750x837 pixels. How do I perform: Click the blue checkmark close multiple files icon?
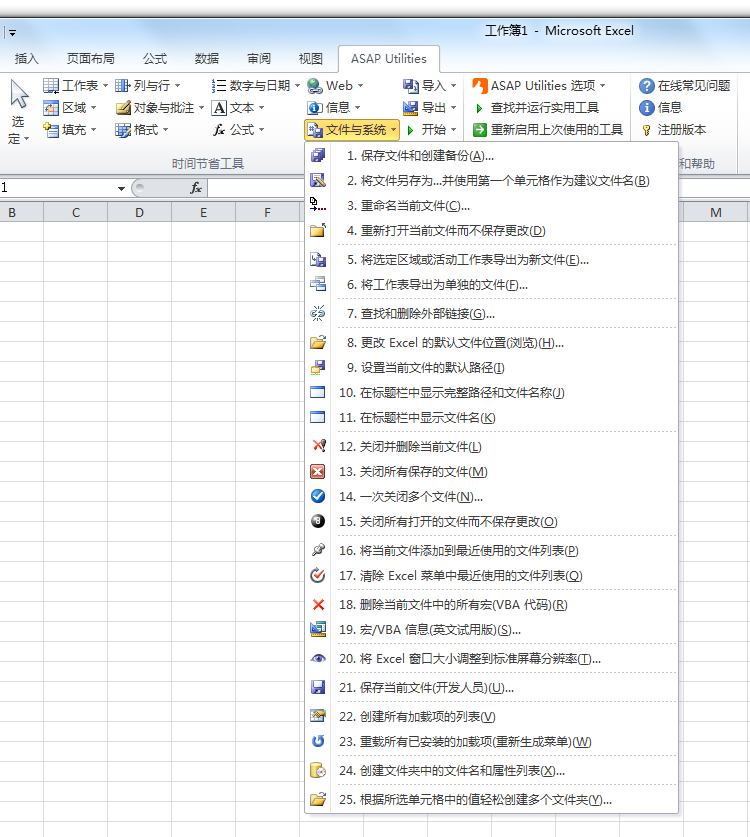[x=318, y=496]
